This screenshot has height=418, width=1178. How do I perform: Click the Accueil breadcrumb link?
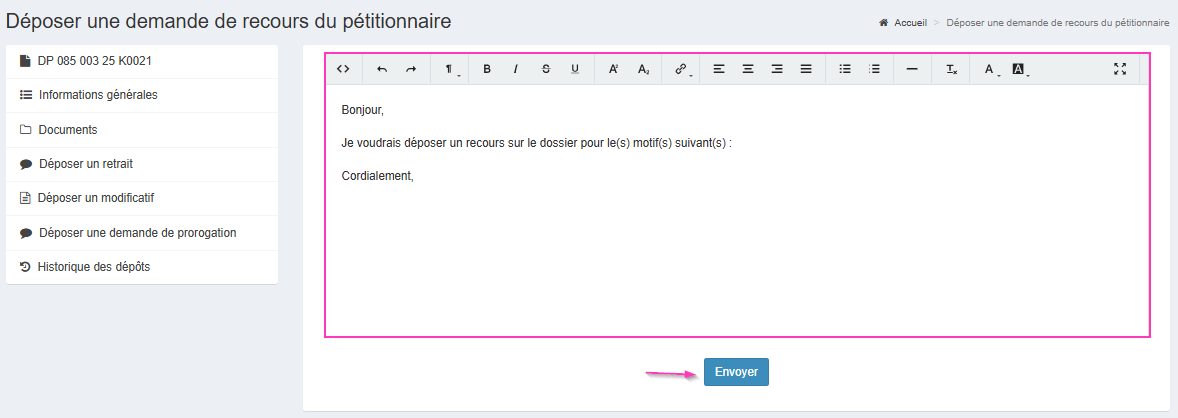[910, 21]
